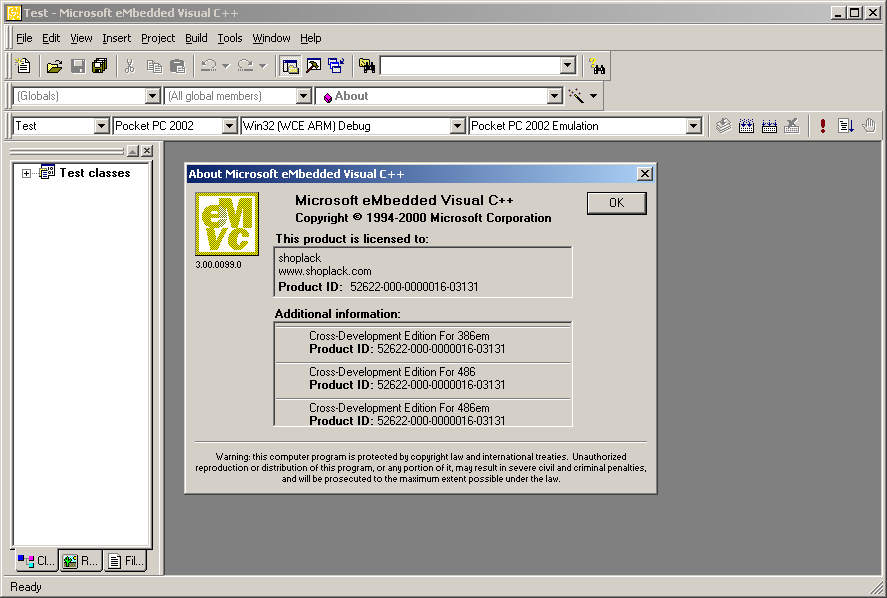Toggle the Output window icon
Screen dimensions: 887x598
[313, 66]
